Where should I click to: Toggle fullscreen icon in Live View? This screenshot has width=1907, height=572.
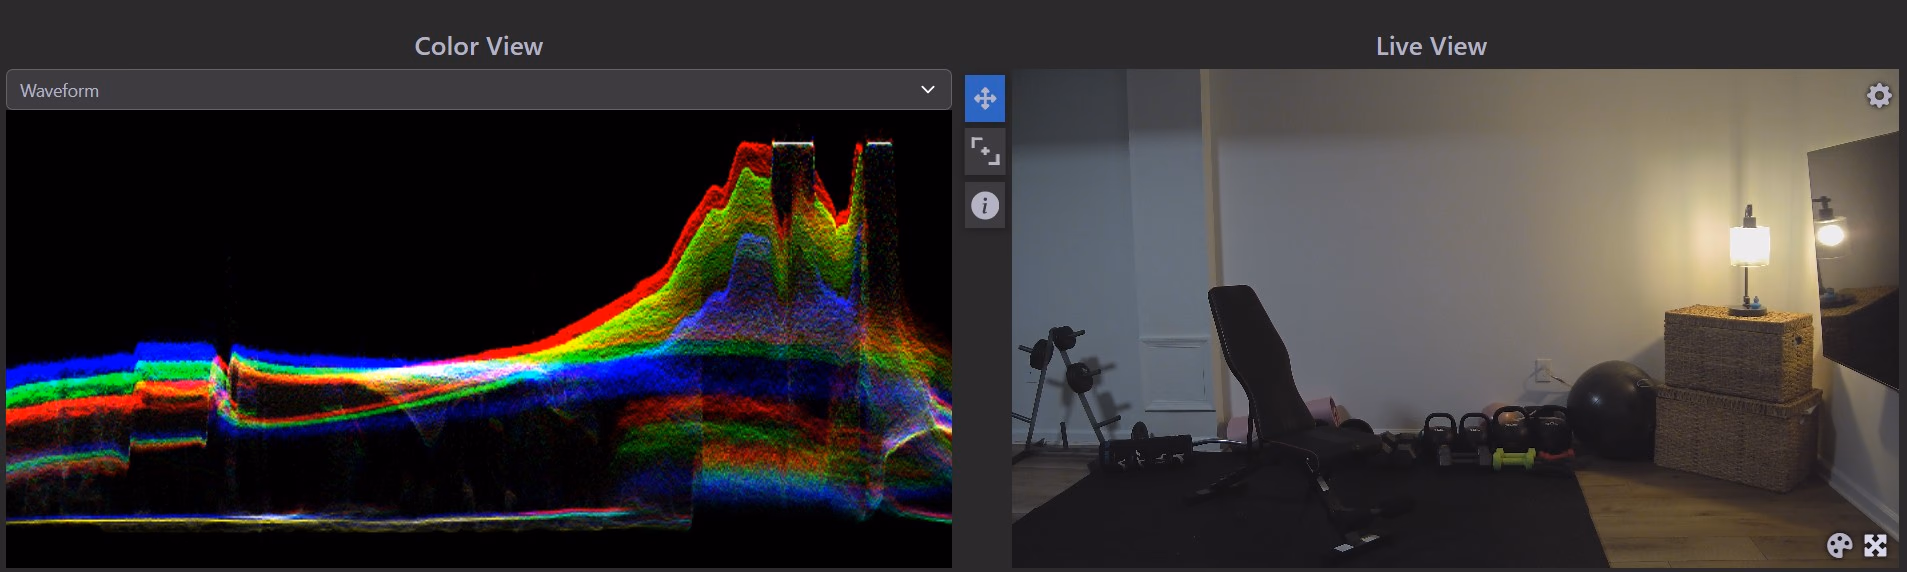(1875, 545)
